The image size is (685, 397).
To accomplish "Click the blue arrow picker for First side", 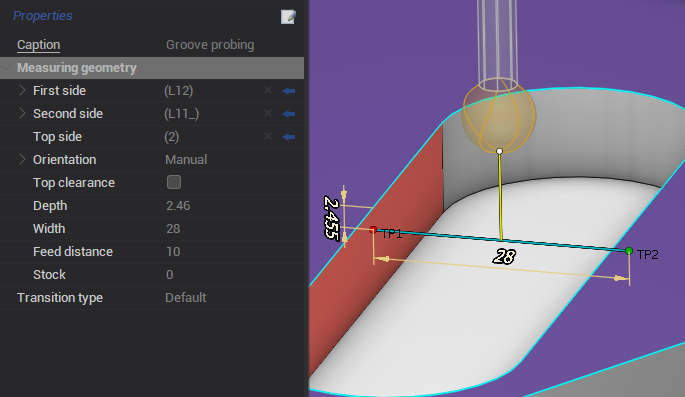I will click(289, 91).
